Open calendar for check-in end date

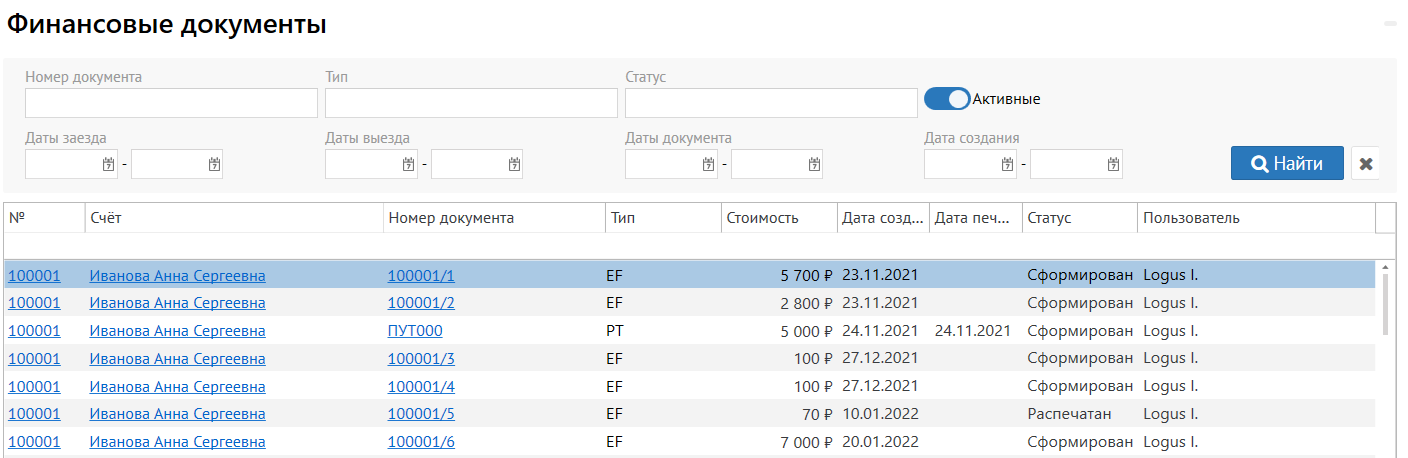pyautogui.click(x=214, y=165)
